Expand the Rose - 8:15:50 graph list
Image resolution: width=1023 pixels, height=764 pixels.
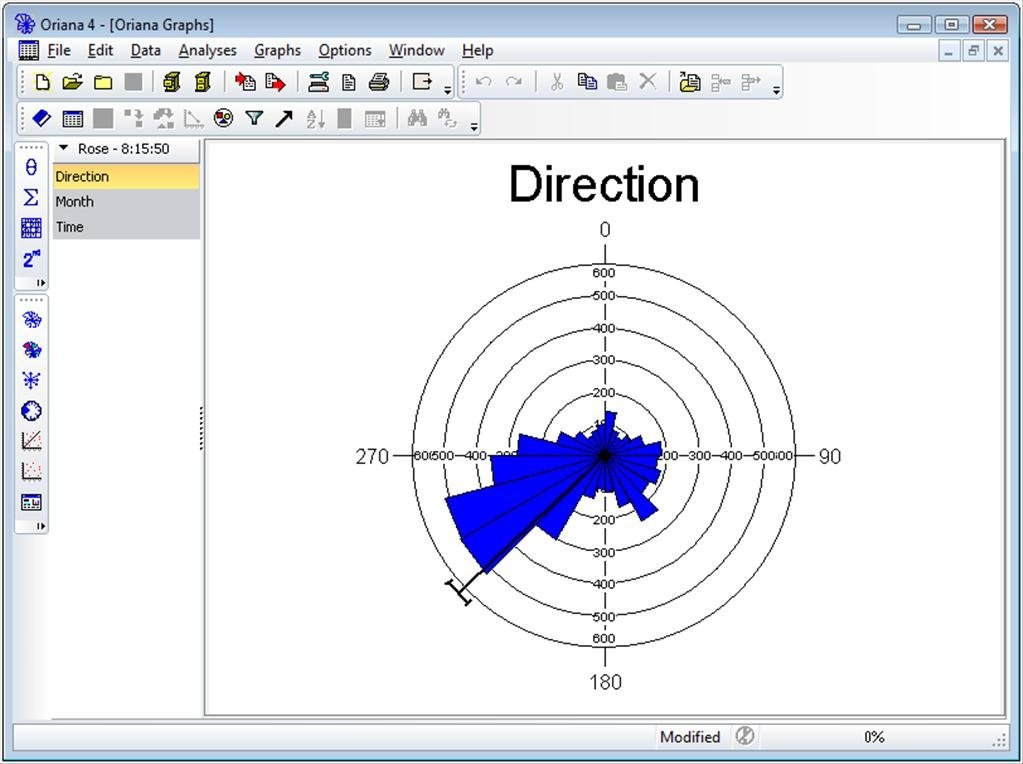click(x=63, y=148)
